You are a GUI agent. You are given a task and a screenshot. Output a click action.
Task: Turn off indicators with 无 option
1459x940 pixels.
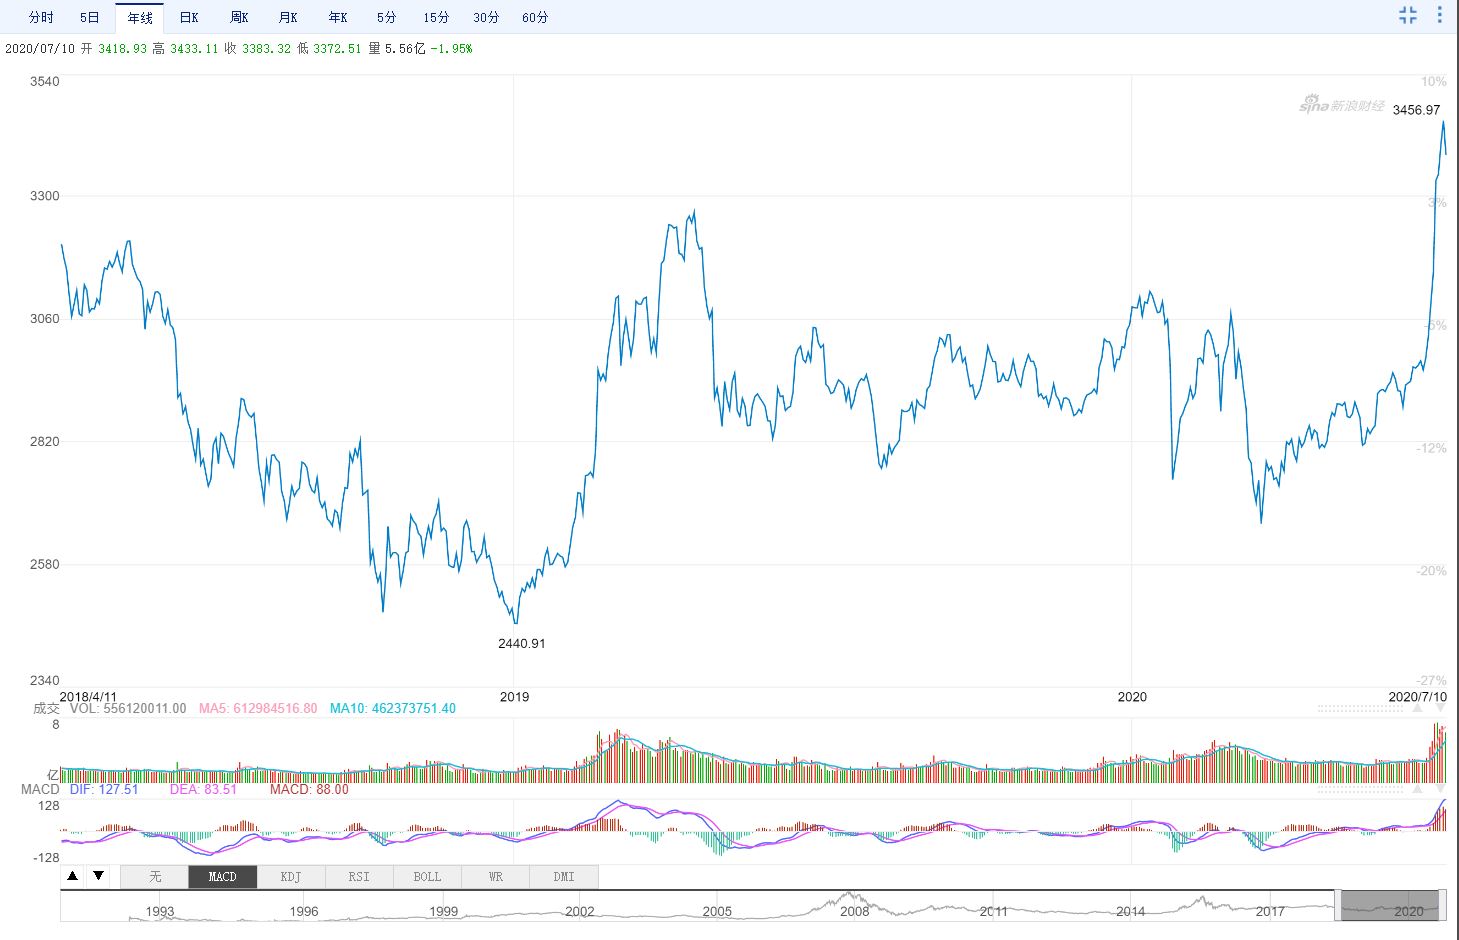tap(155, 877)
